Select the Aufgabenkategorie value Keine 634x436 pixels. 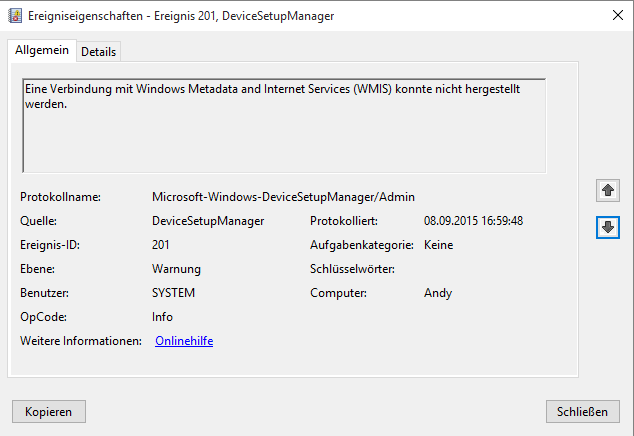pyautogui.click(x=438, y=245)
